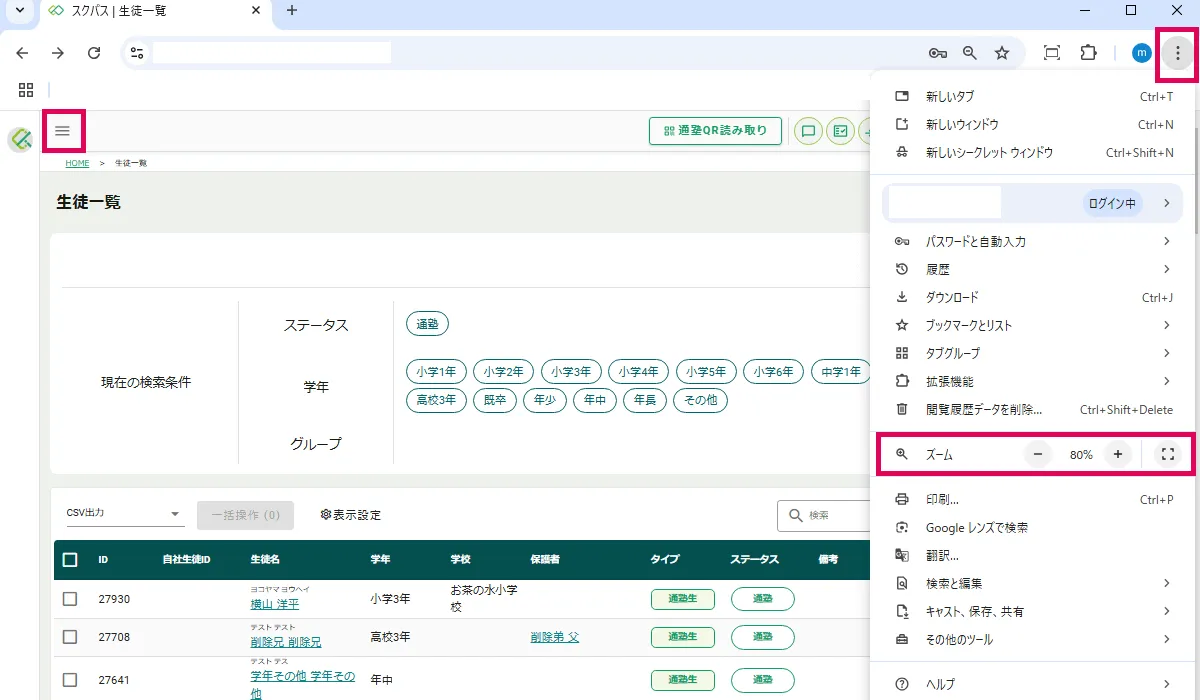Expand 検索と編集 submenu
The width and height of the screenshot is (1200, 700).
(1033, 584)
